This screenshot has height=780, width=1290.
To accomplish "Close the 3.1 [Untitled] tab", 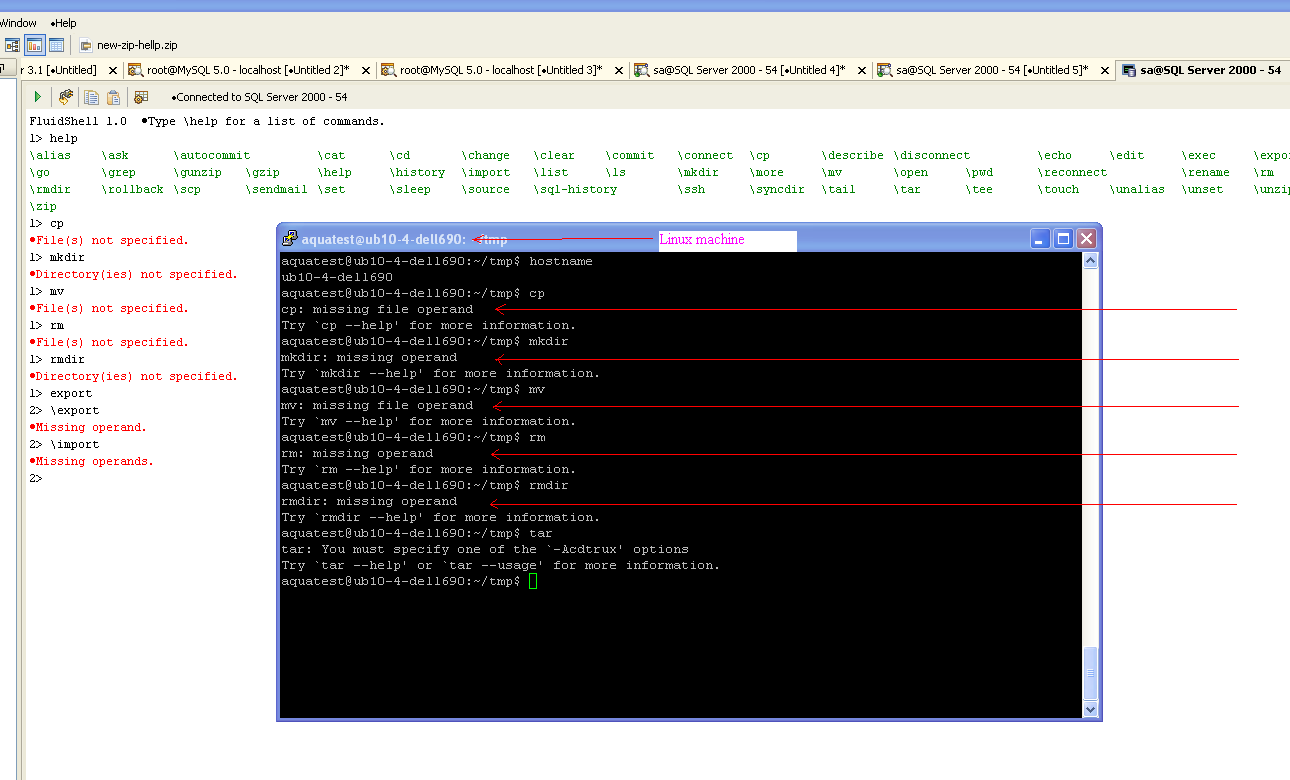I will click(112, 70).
